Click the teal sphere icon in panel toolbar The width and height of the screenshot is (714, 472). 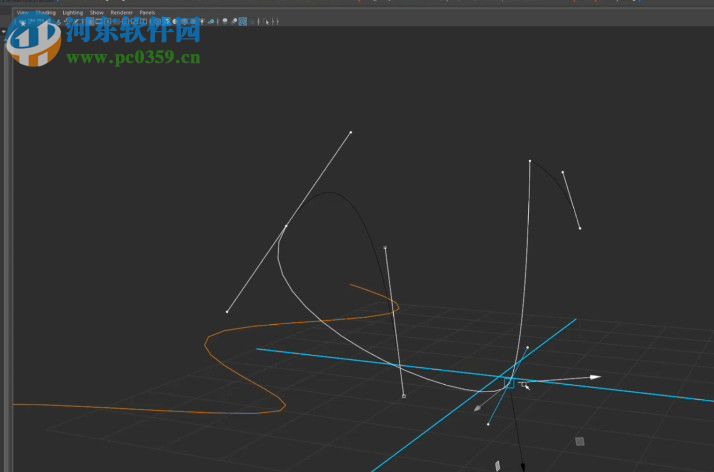211,21
